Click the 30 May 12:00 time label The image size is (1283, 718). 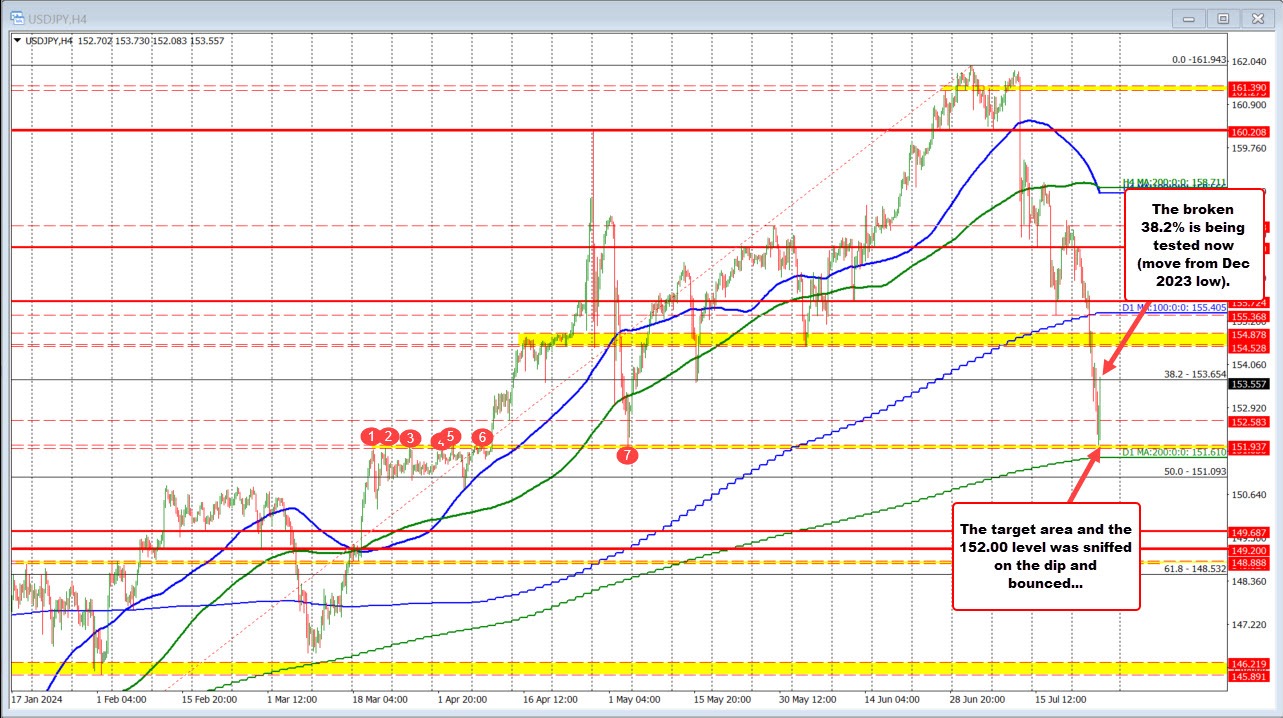click(x=809, y=698)
